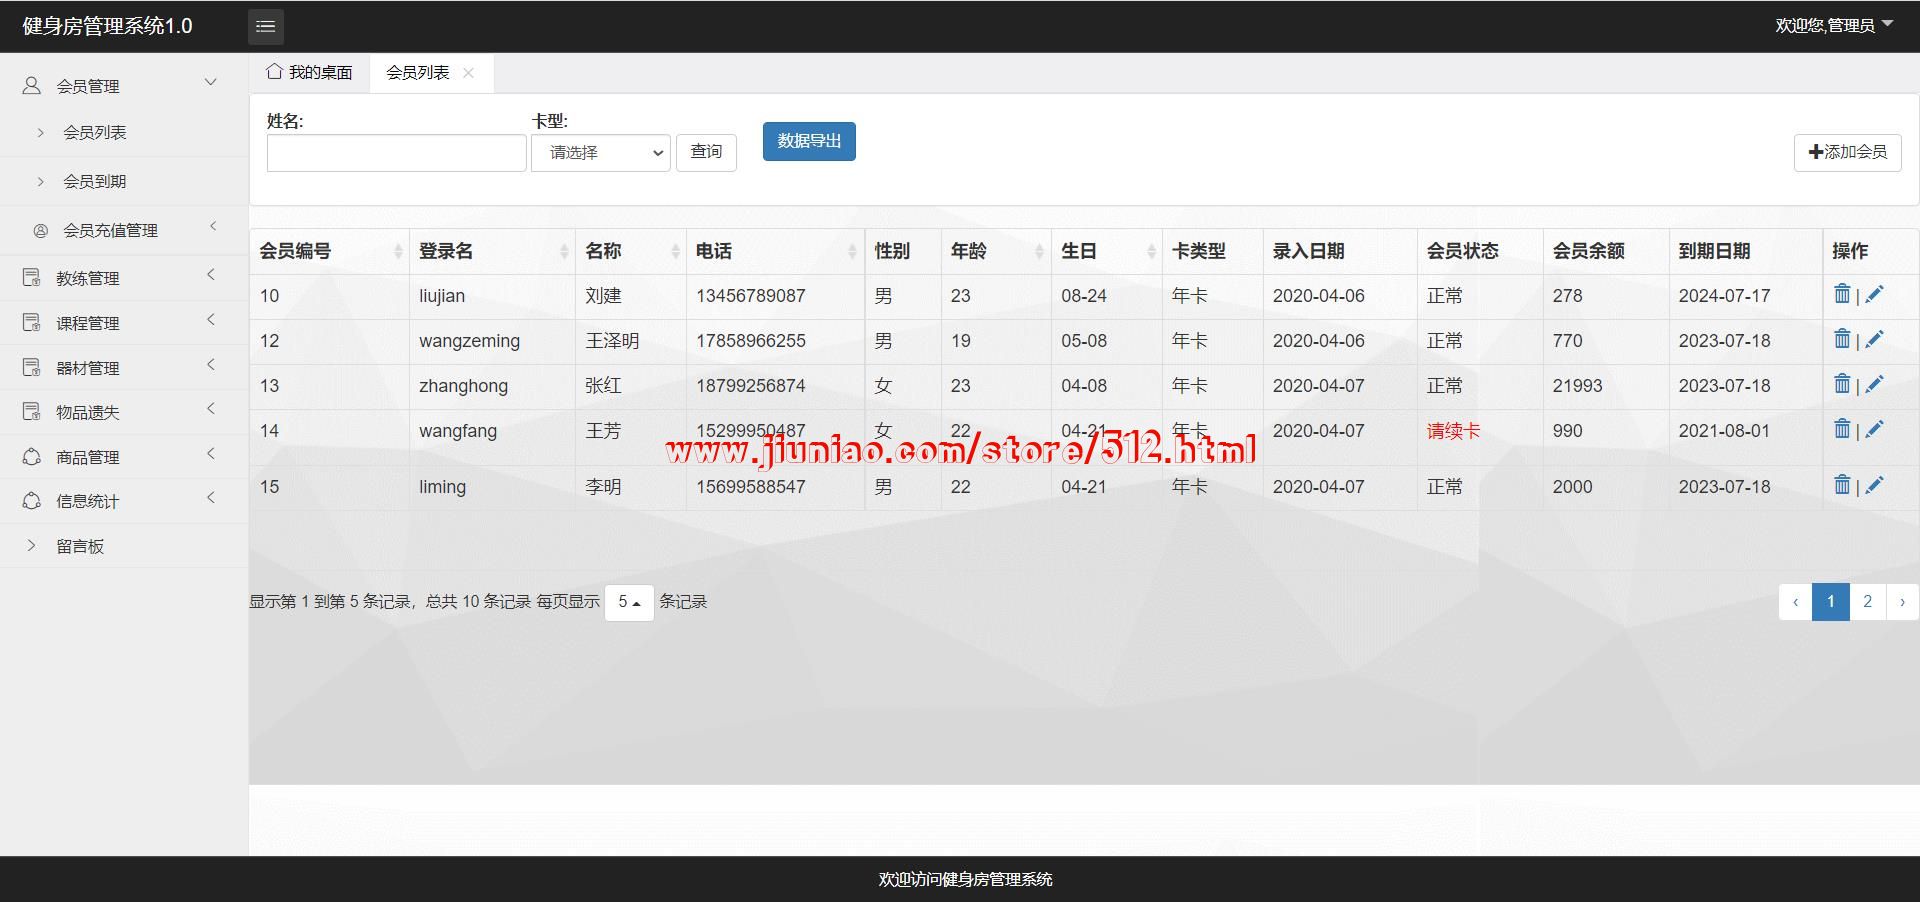This screenshot has height=902, width=1920.
Task: Delete member liujian with trash icon
Action: (1841, 294)
